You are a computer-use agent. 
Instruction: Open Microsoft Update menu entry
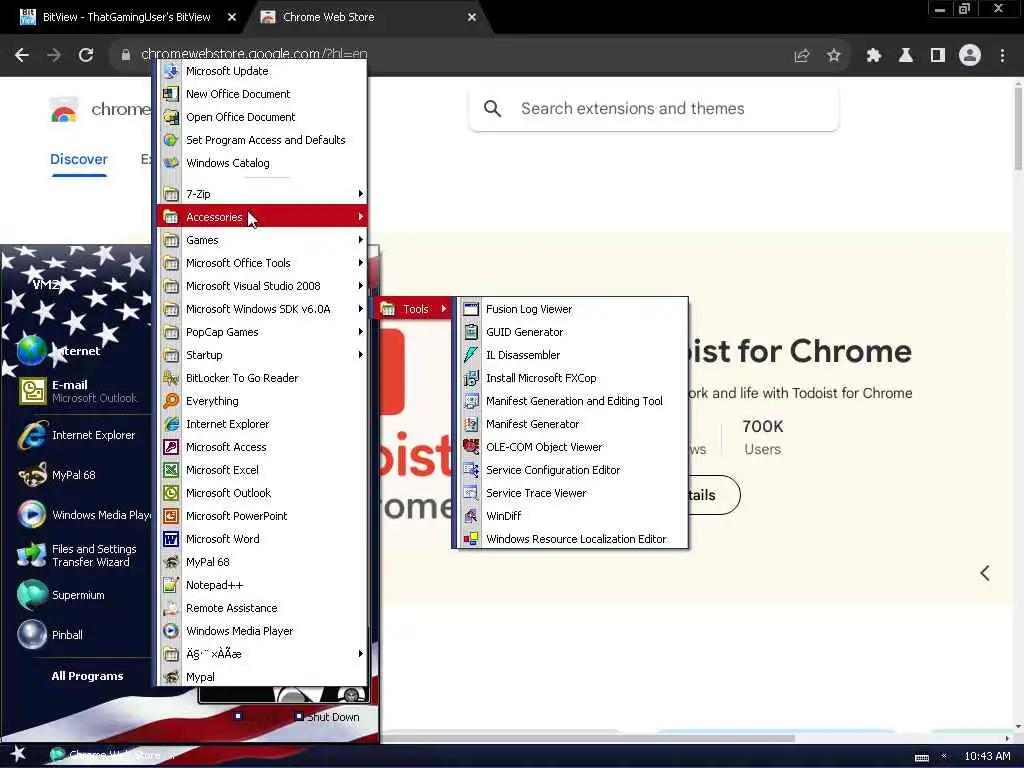[x=262, y=71]
